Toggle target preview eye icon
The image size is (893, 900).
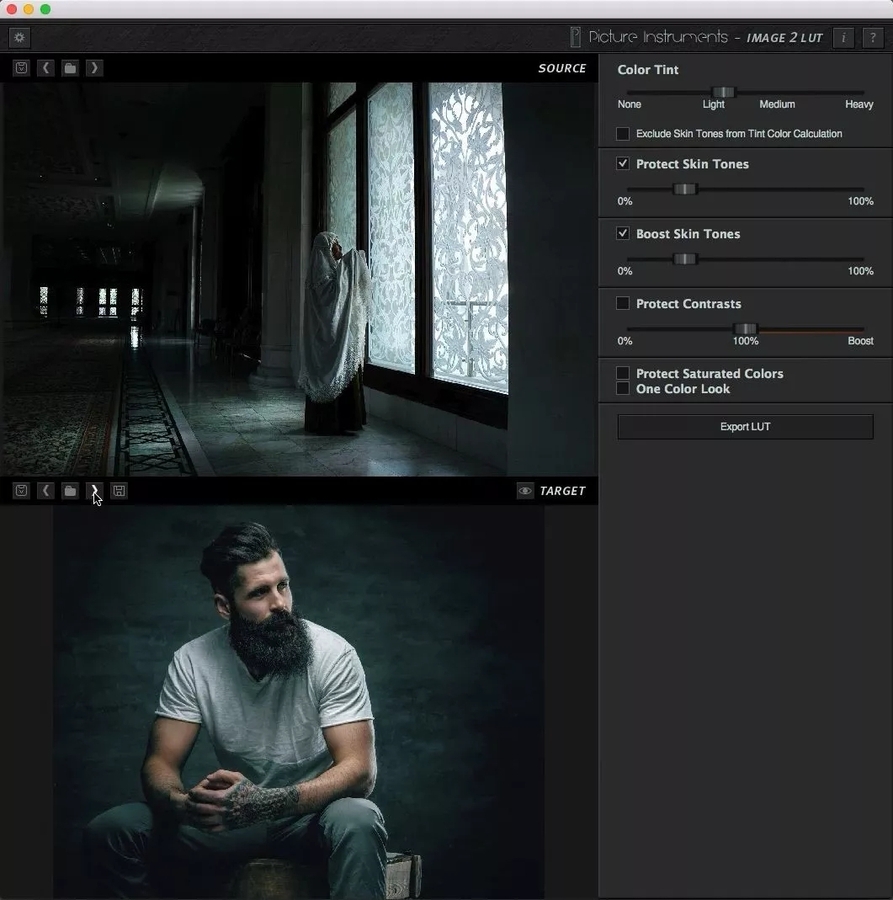click(x=525, y=491)
